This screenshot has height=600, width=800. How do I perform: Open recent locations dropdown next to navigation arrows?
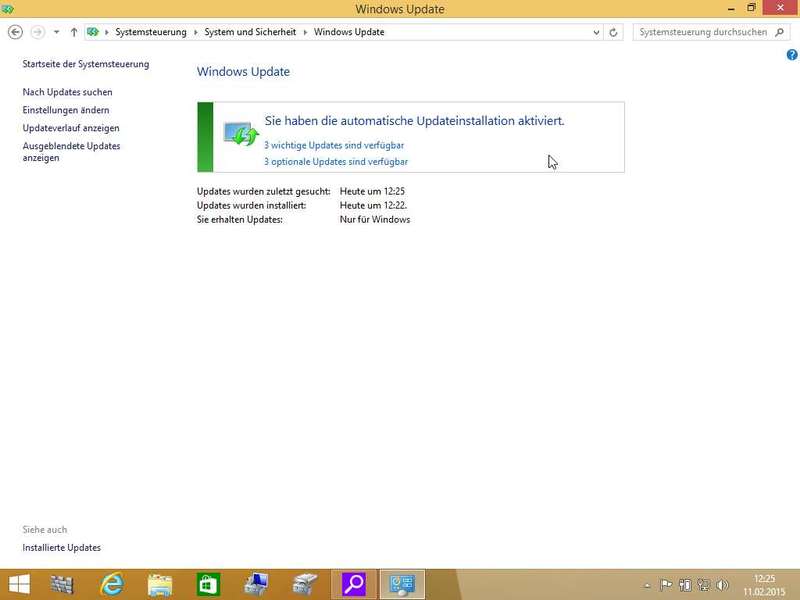[x=56, y=32]
